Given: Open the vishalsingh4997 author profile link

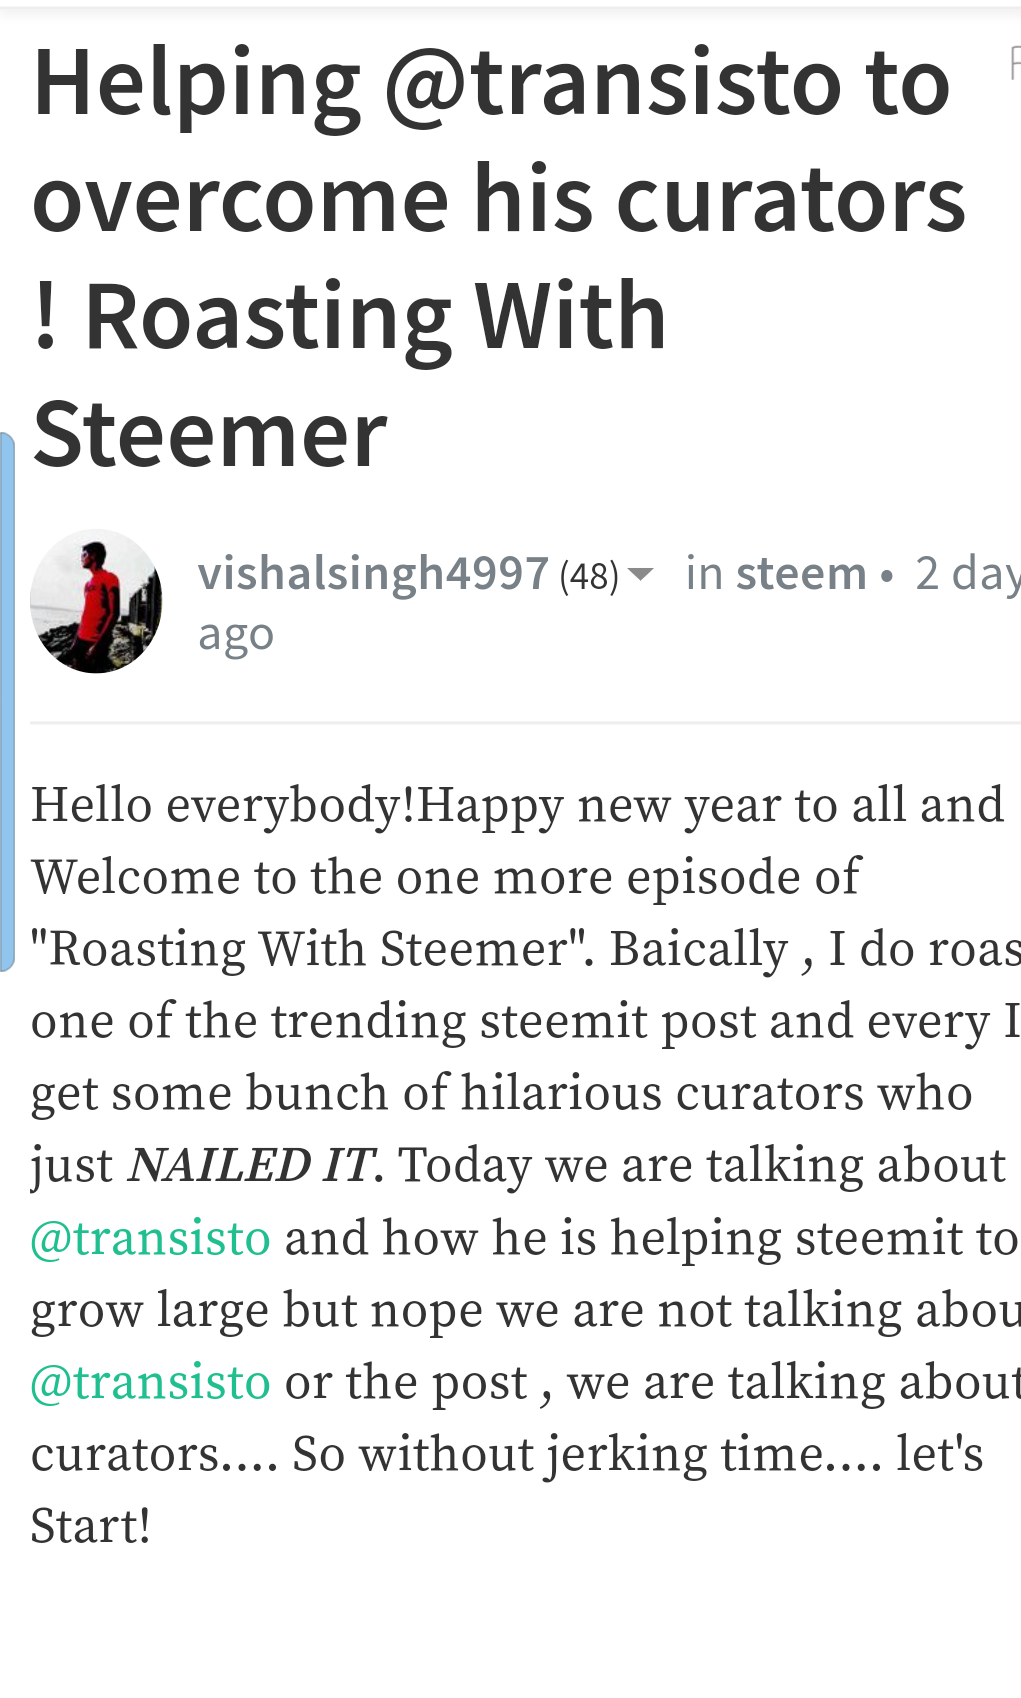Looking at the screenshot, I should coord(373,574).
